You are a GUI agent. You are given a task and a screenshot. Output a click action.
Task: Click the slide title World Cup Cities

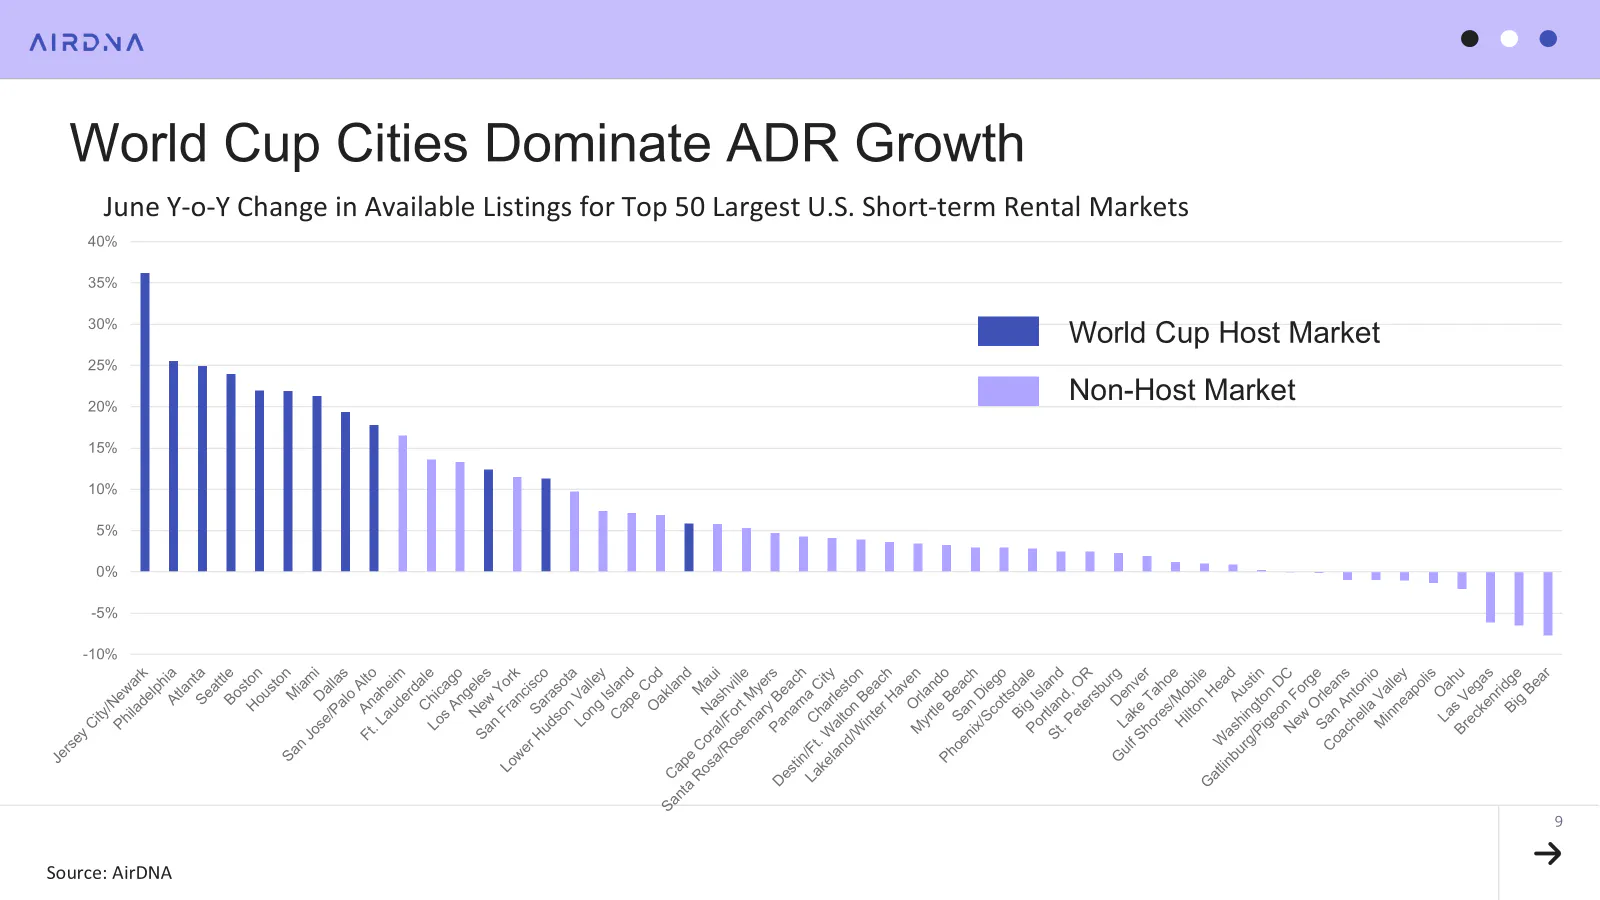click(547, 143)
